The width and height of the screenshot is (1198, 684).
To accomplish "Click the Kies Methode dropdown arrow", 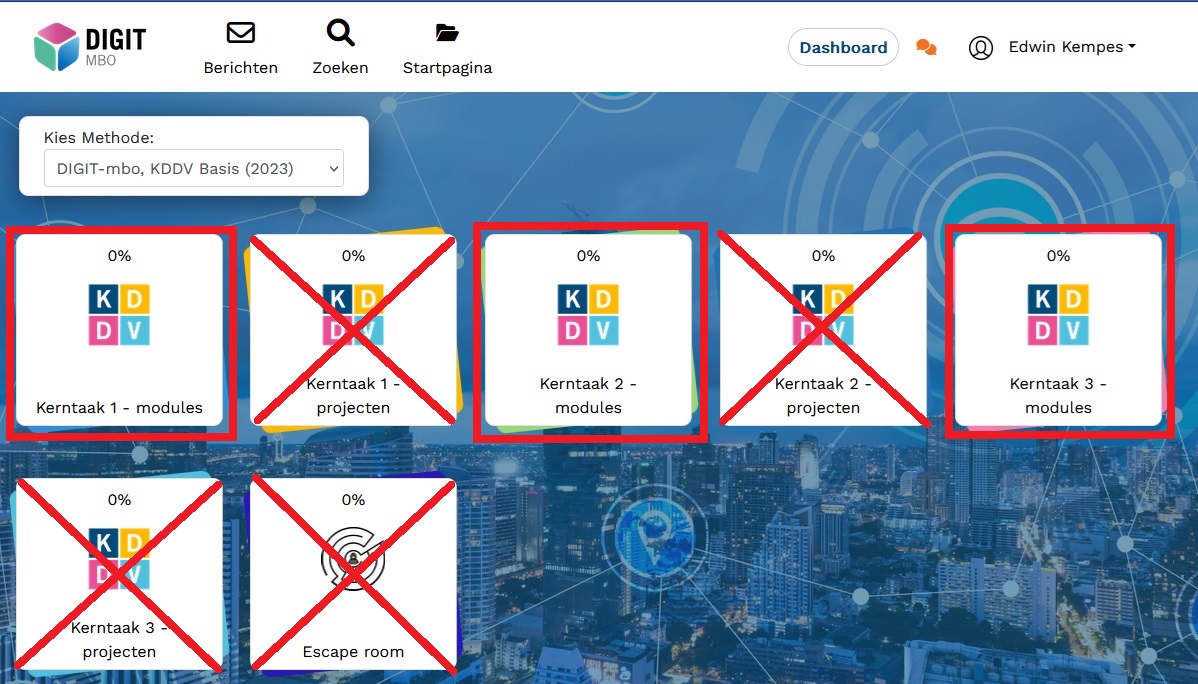I will 333,169.
